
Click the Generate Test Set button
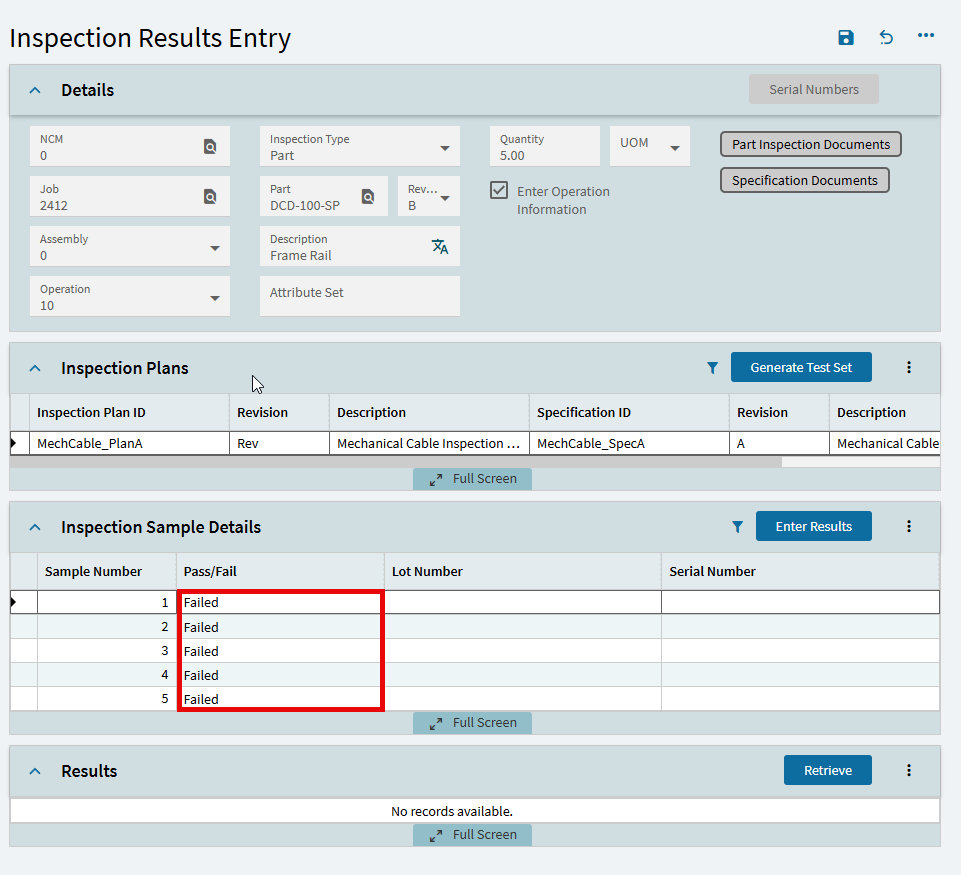801,368
